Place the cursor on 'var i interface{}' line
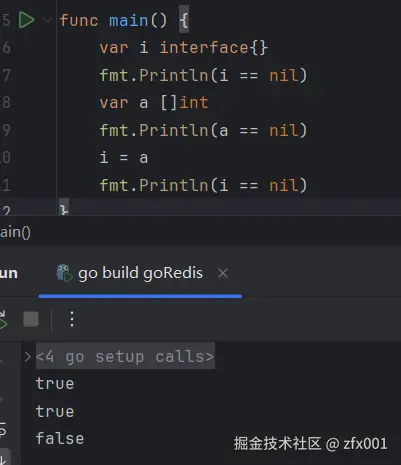Screen dimensions: 401x465 [183, 47]
